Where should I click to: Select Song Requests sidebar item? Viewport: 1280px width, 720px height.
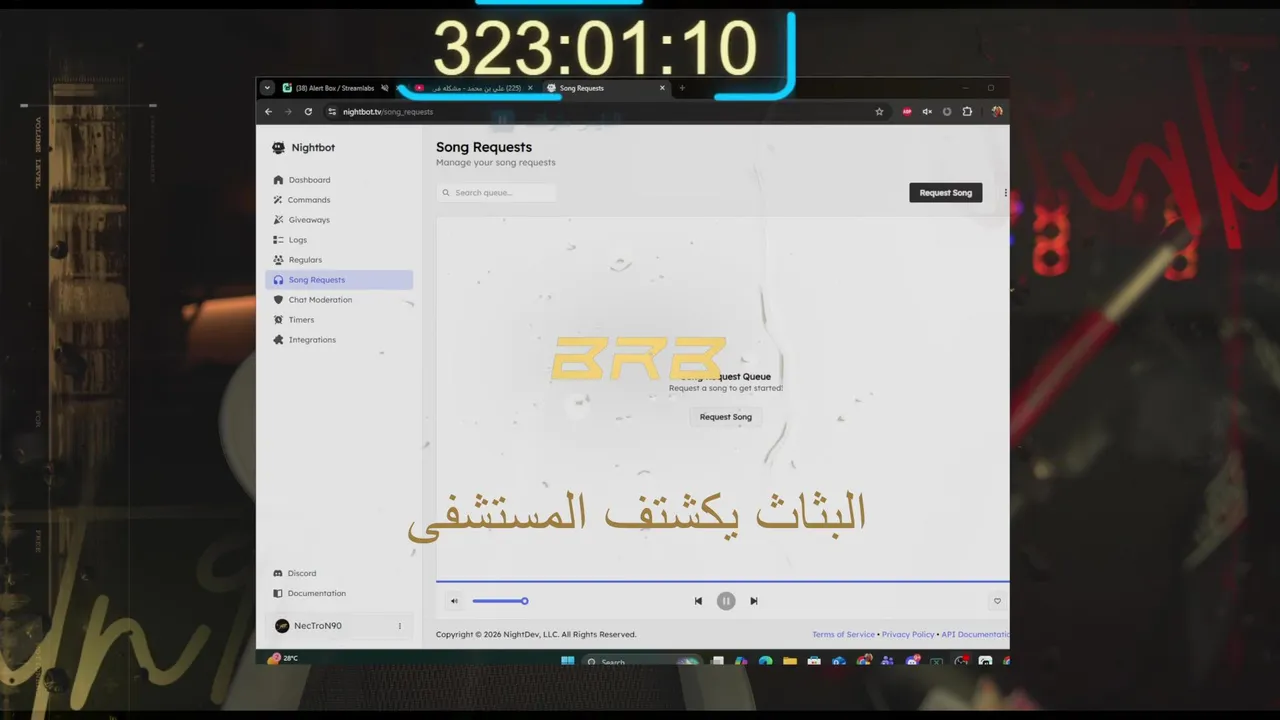coord(339,280)
